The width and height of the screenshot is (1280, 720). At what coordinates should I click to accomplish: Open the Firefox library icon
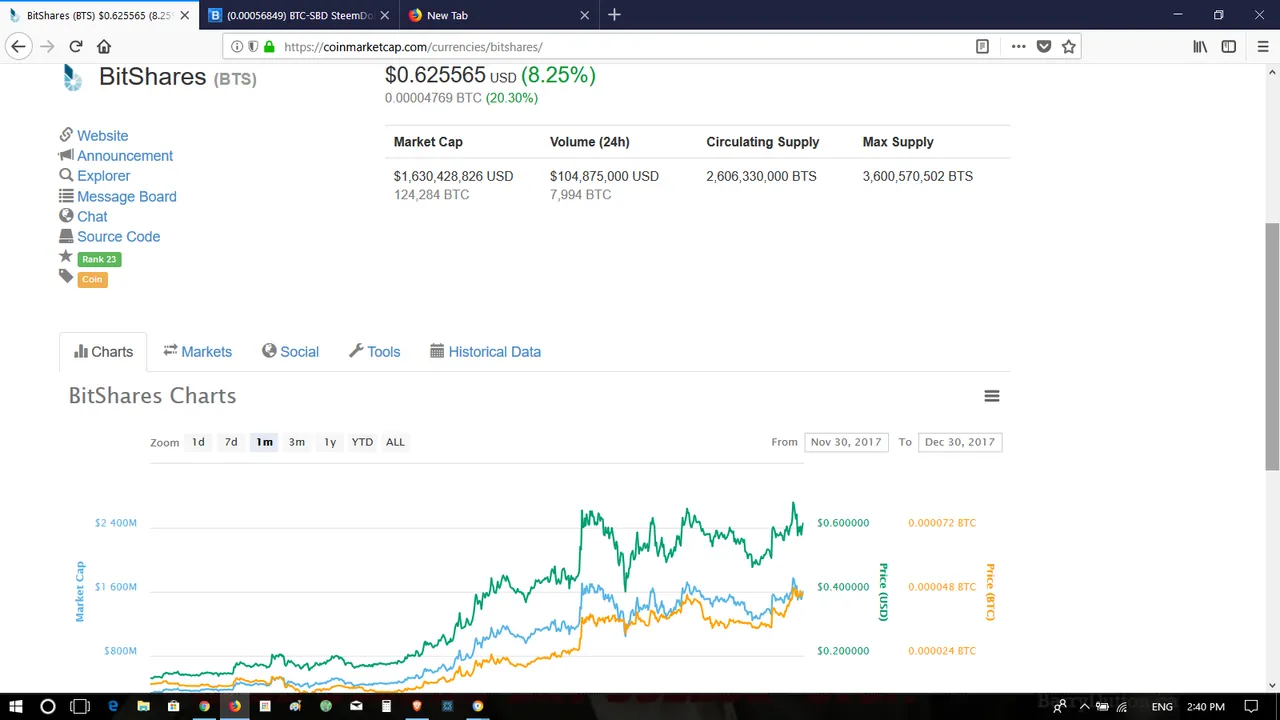(1200, 46)
